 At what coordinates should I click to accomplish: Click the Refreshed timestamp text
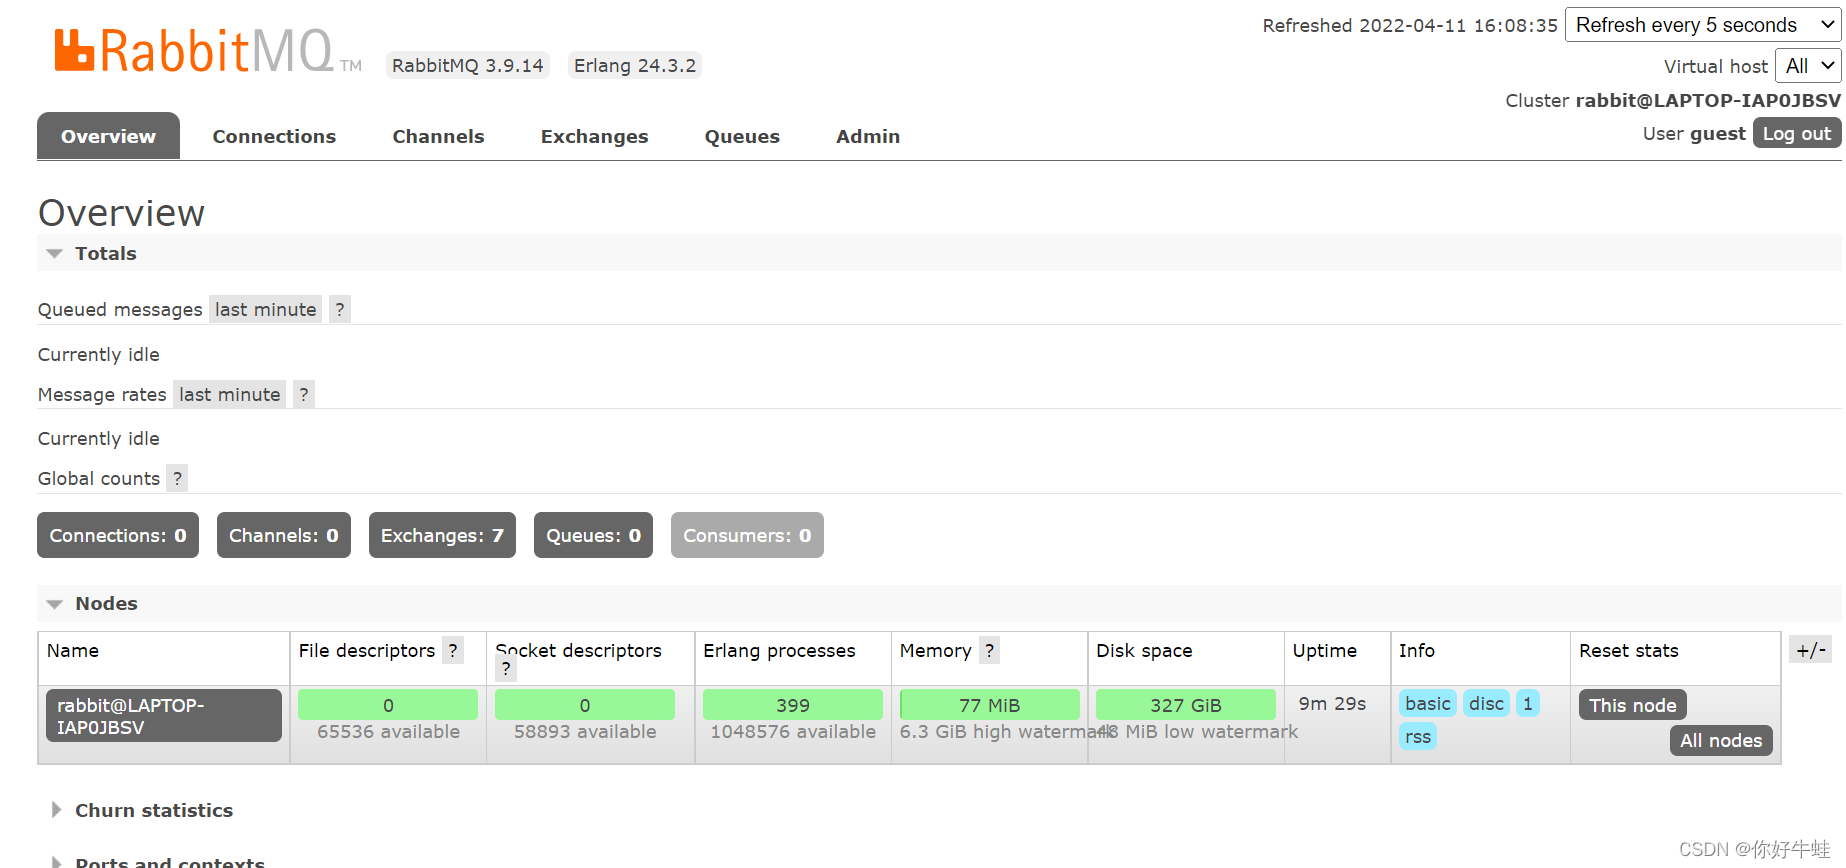pos(1410,25)
